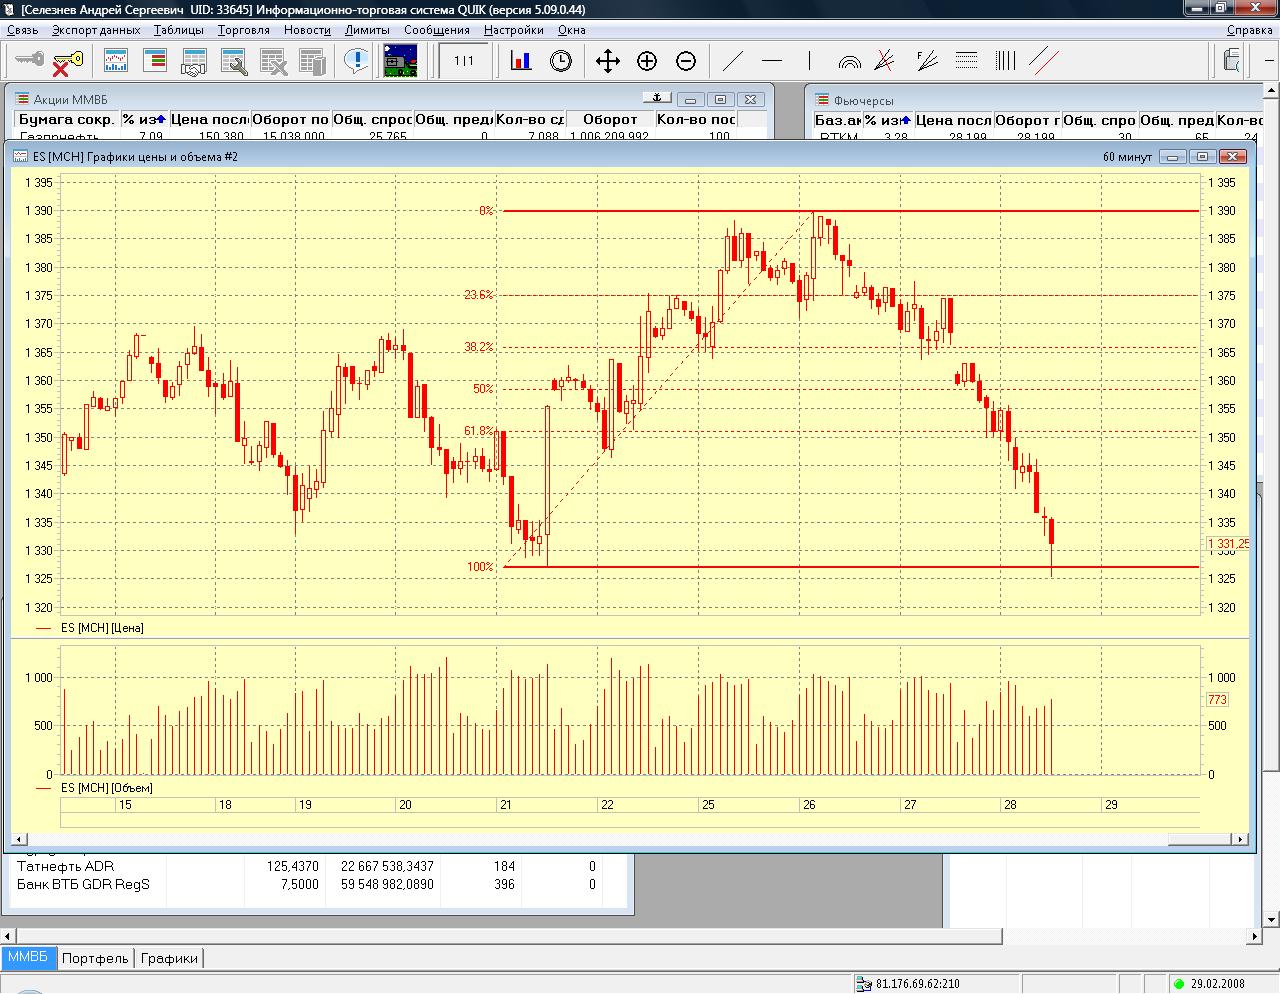Click the ES [МСН] [Цена] legend
This screenshot has width=1280, height=994.
pyautogui.click(x=102, y=628)
